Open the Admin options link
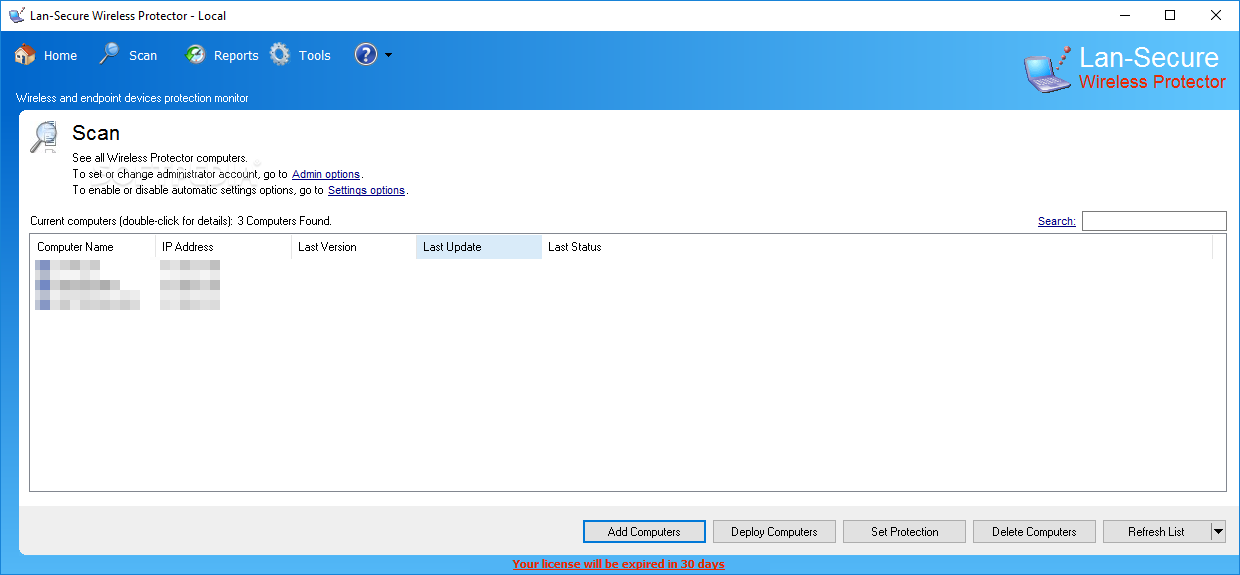The image size is (1240, 575). (326, 174)
